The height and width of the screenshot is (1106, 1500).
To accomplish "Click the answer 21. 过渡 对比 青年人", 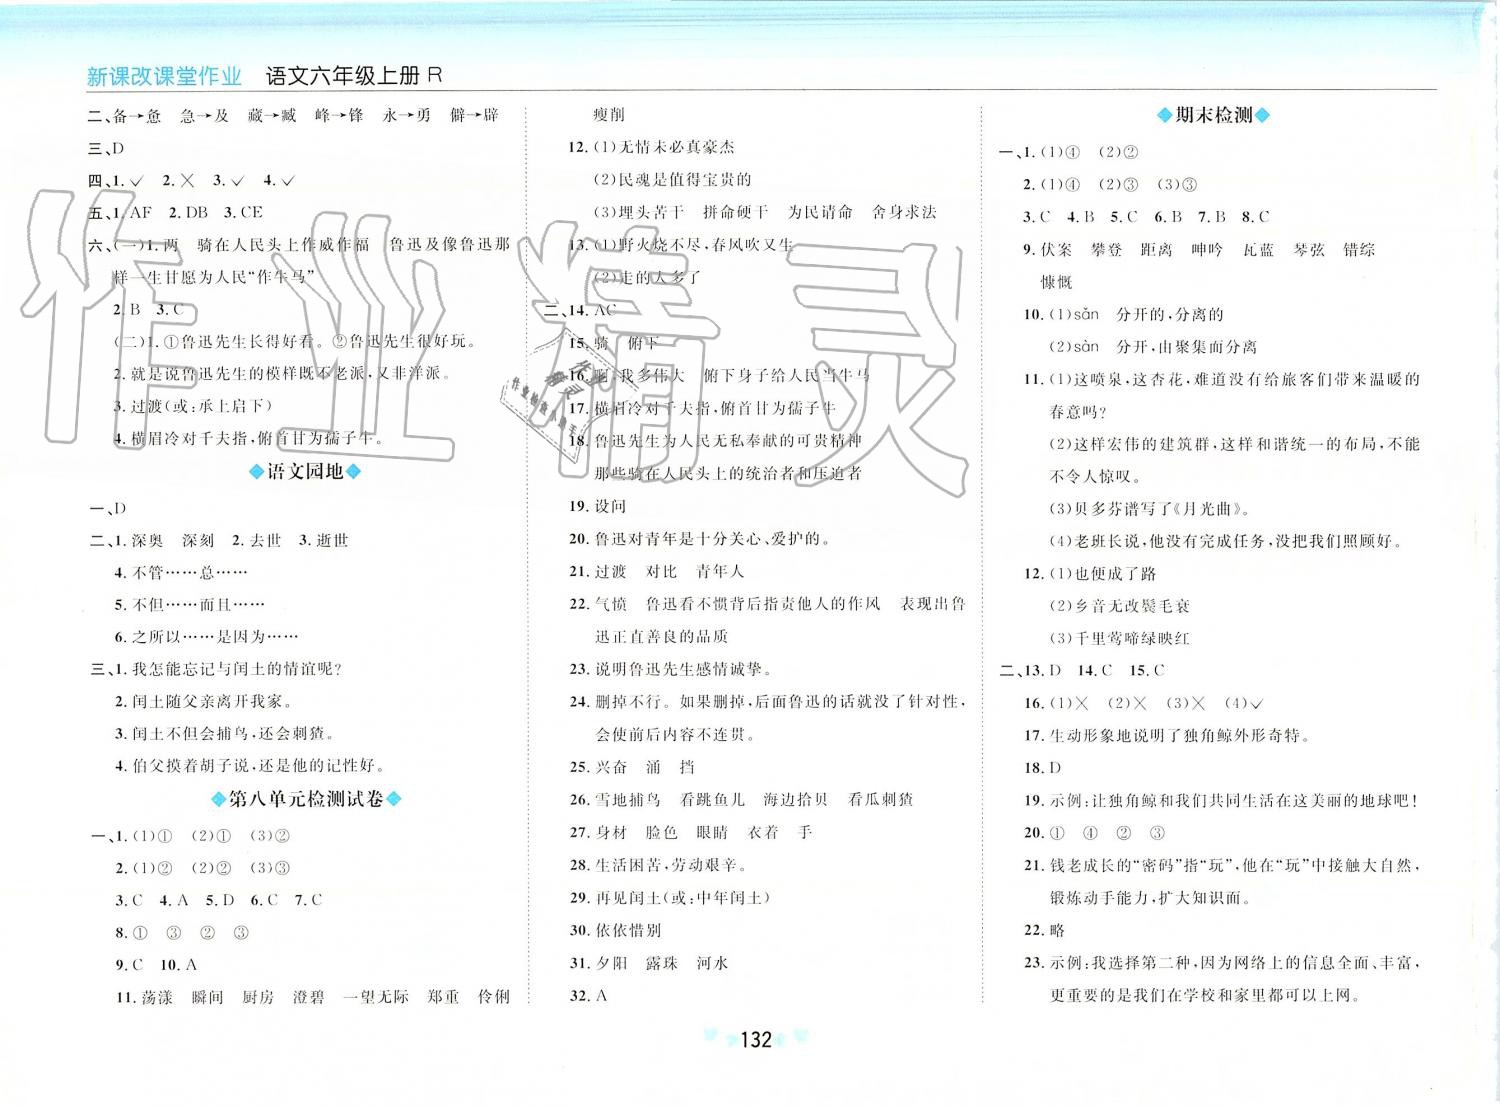I will pyautogui.click(x=656, y=572).
